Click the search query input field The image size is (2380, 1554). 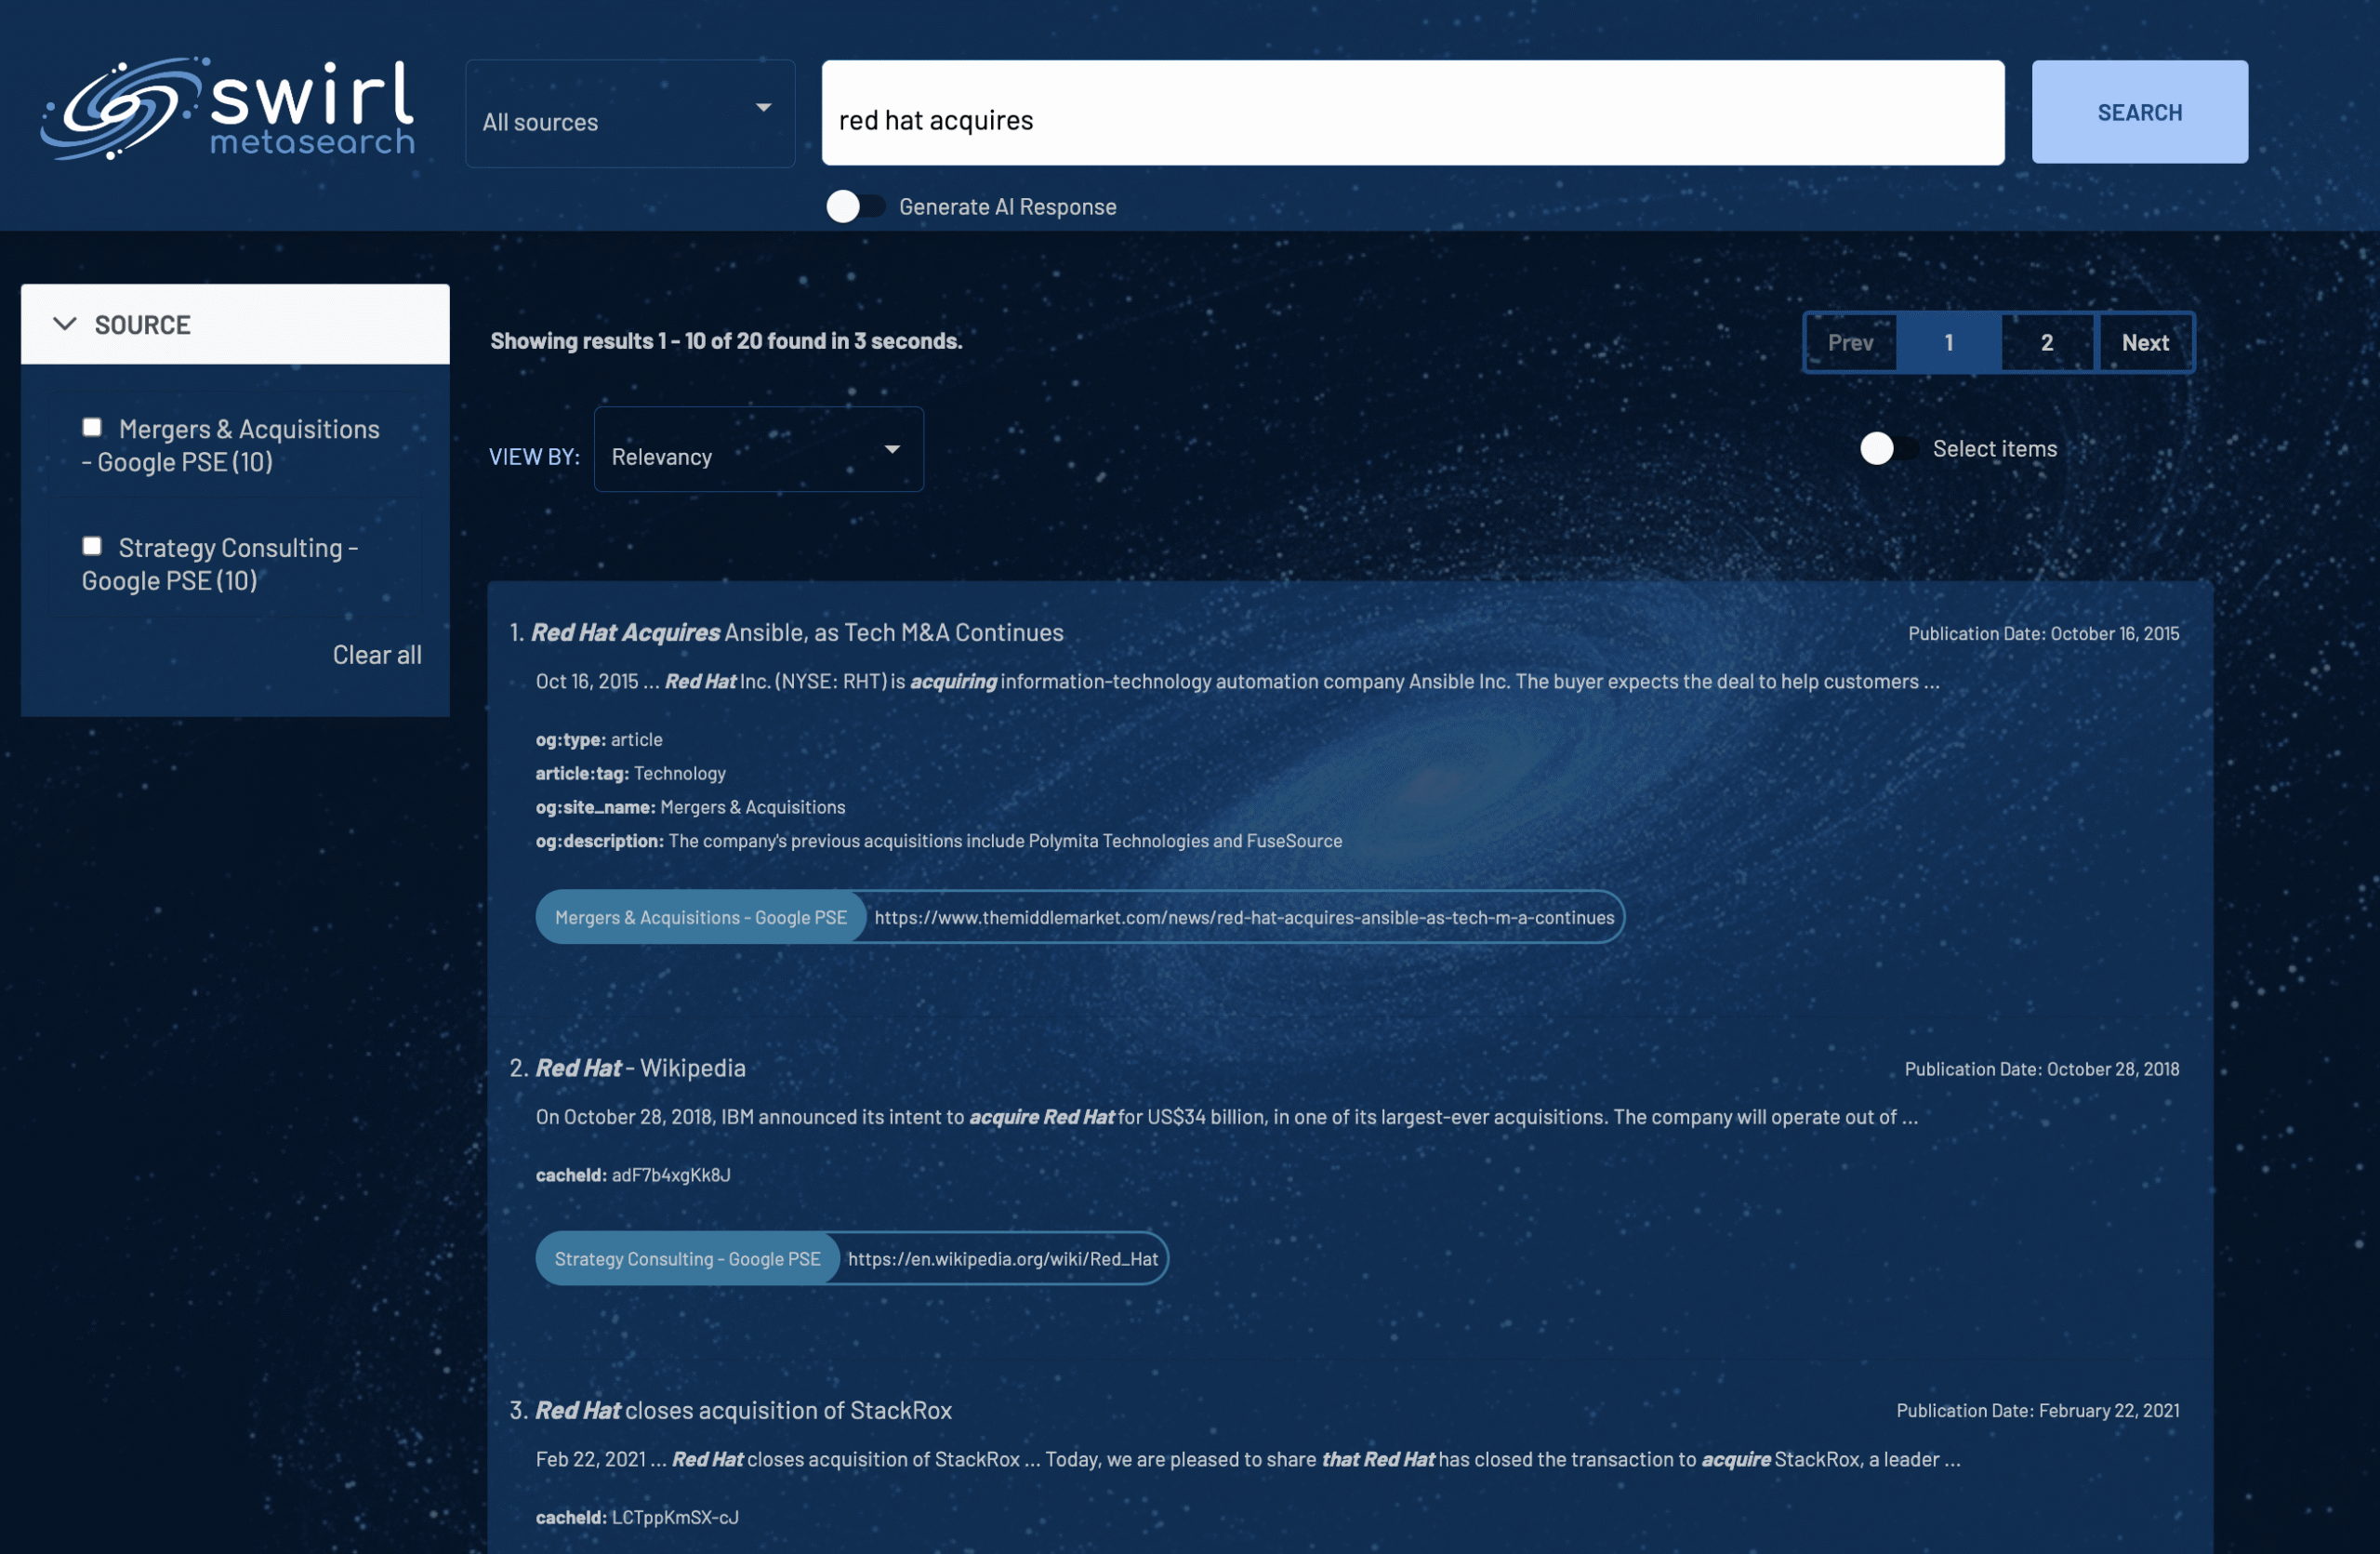[x=1412, y=113]
